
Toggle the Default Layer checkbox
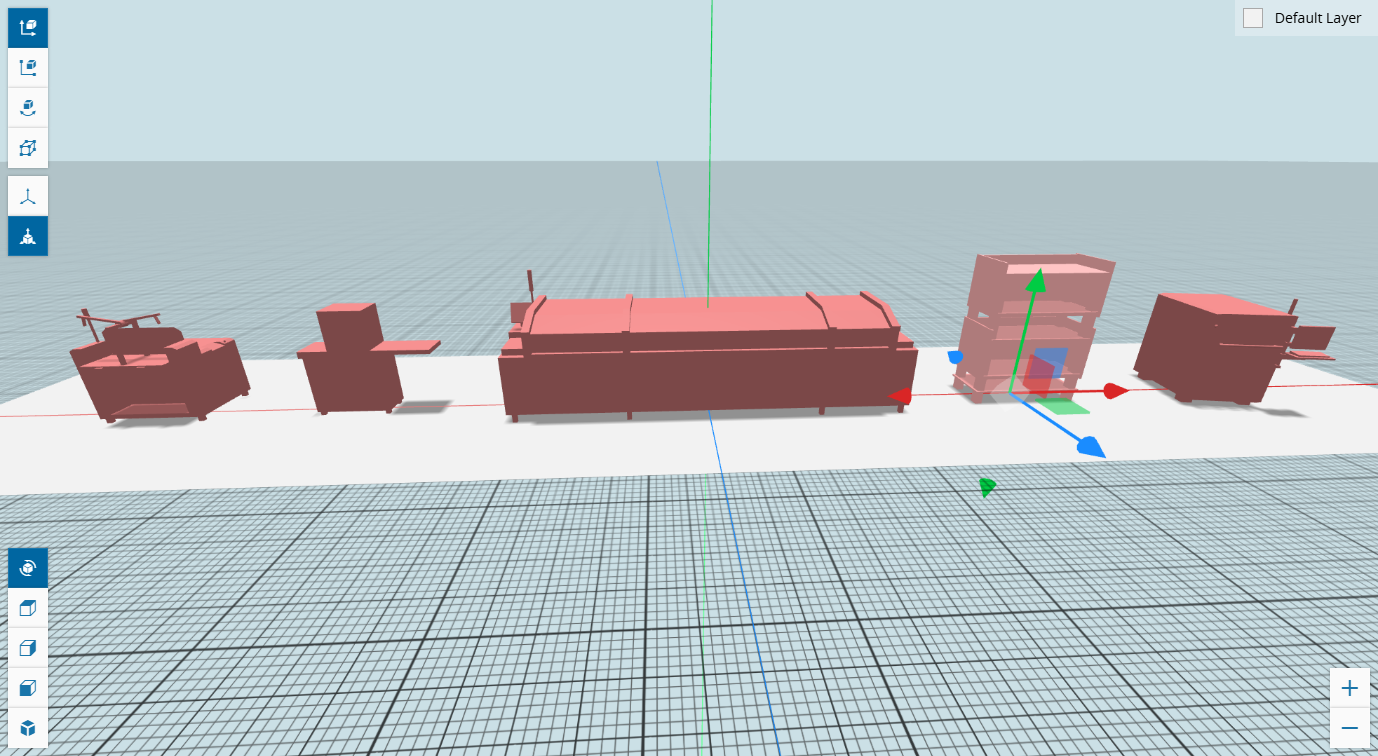point(1253,18)
